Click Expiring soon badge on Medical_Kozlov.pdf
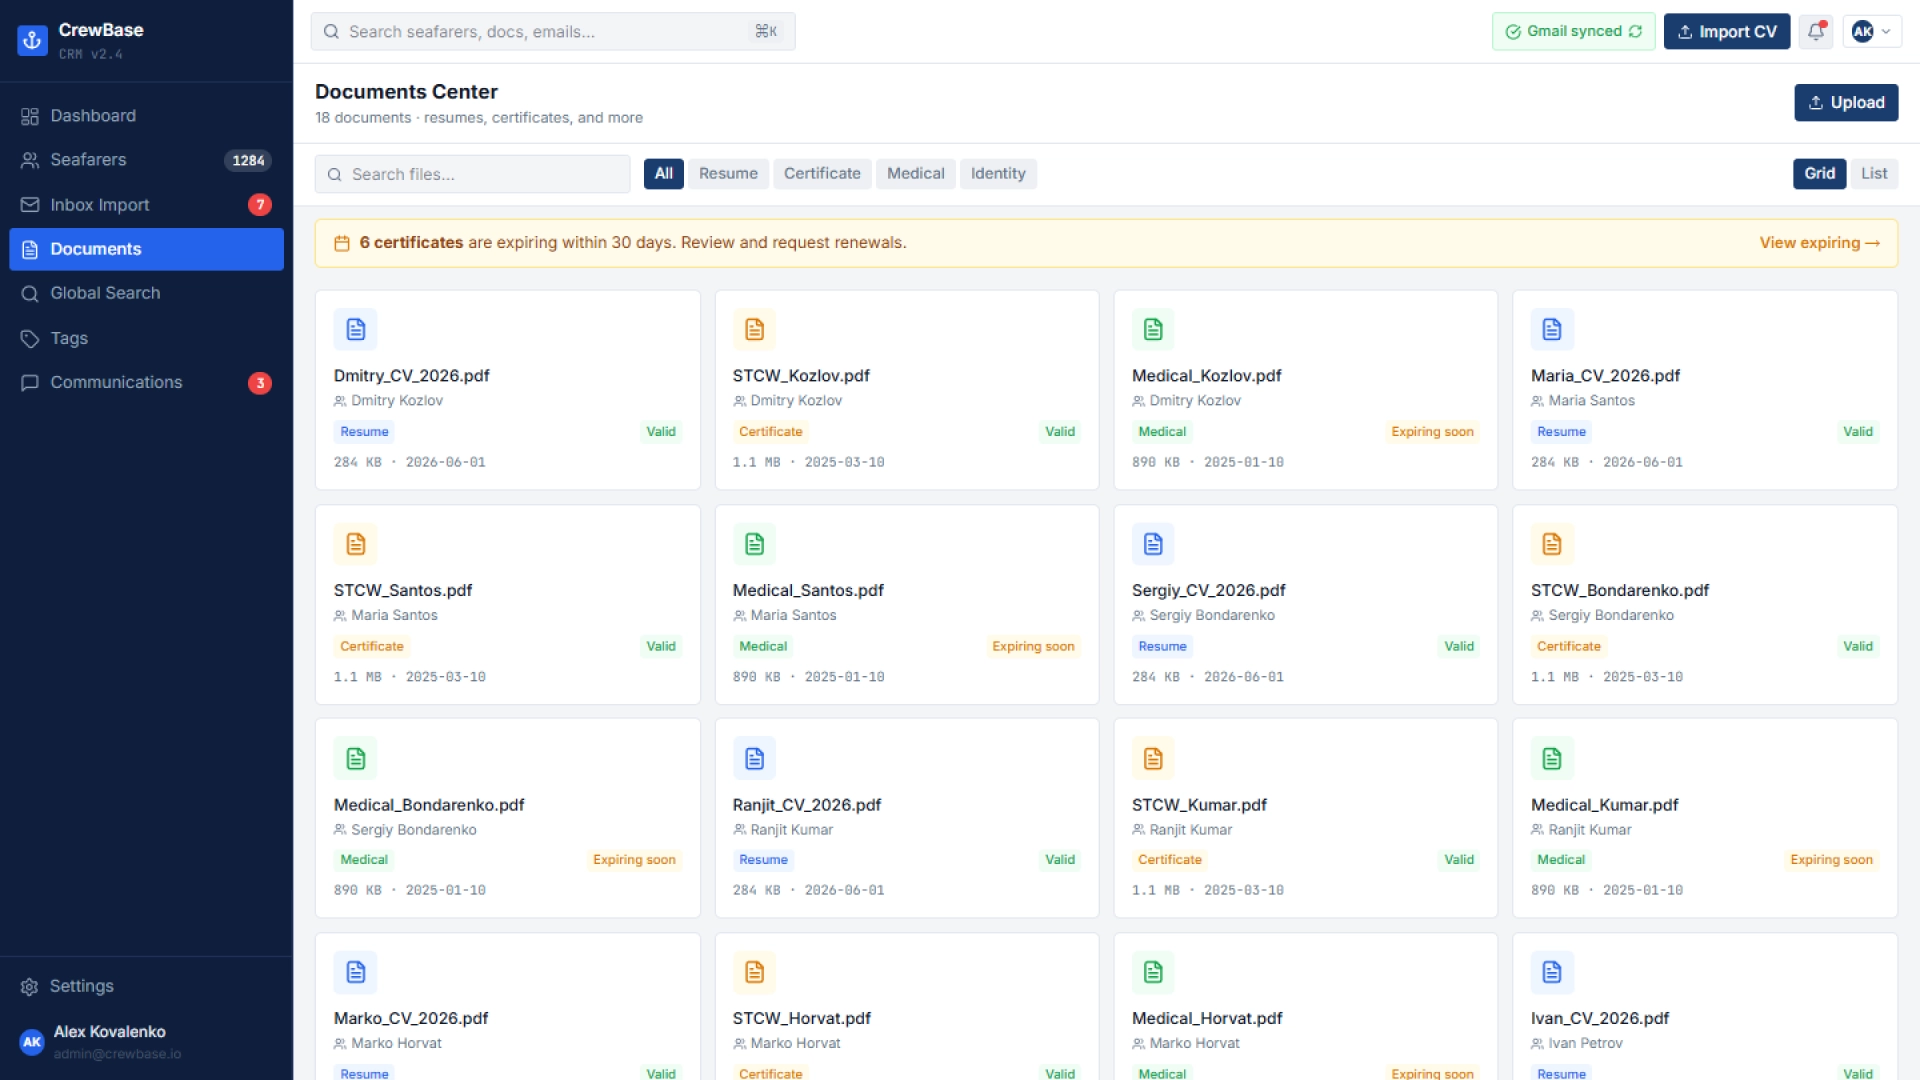The width and height of the screenshot is (1920, 1080). point(1432,432)
